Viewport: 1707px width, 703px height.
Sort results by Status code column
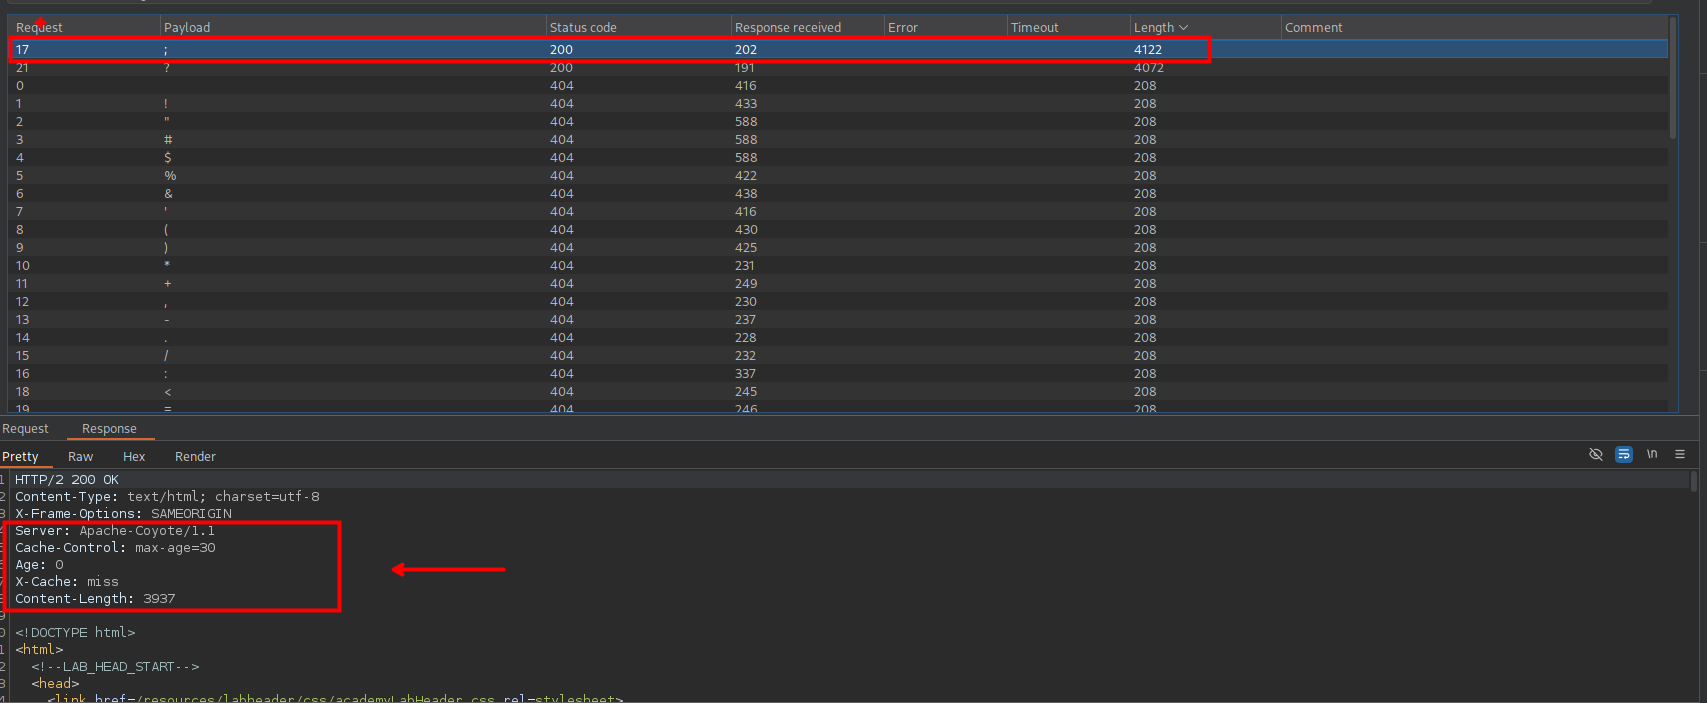[583, 28]
